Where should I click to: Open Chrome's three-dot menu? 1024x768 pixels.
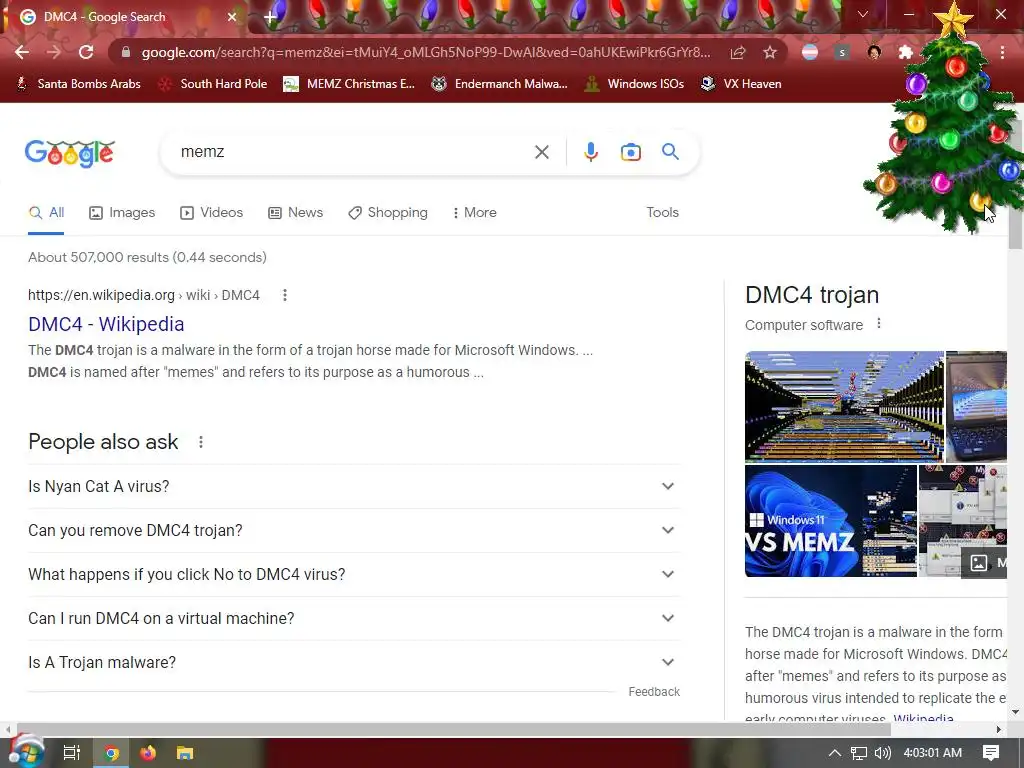[x=1002, y=52]
